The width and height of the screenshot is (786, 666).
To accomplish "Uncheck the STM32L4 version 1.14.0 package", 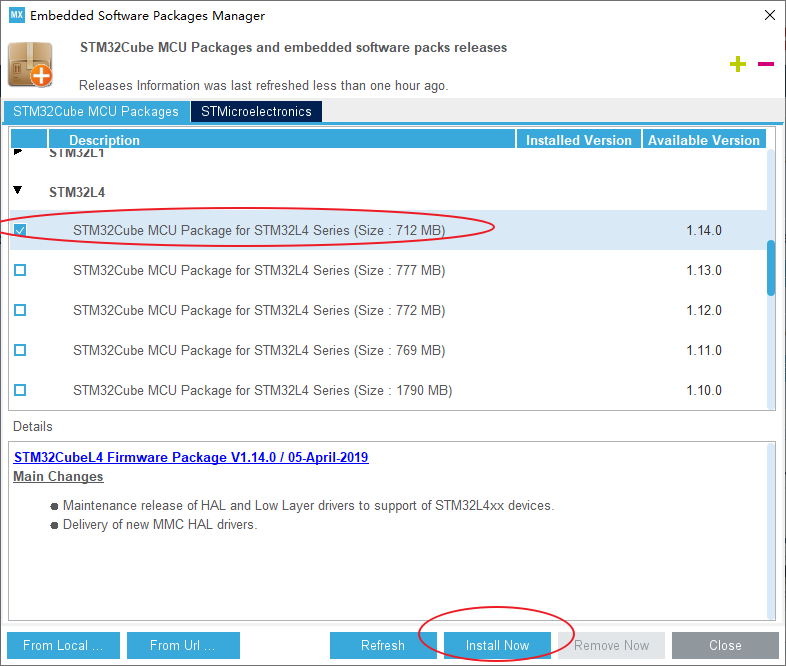I will tap(20, 230).
